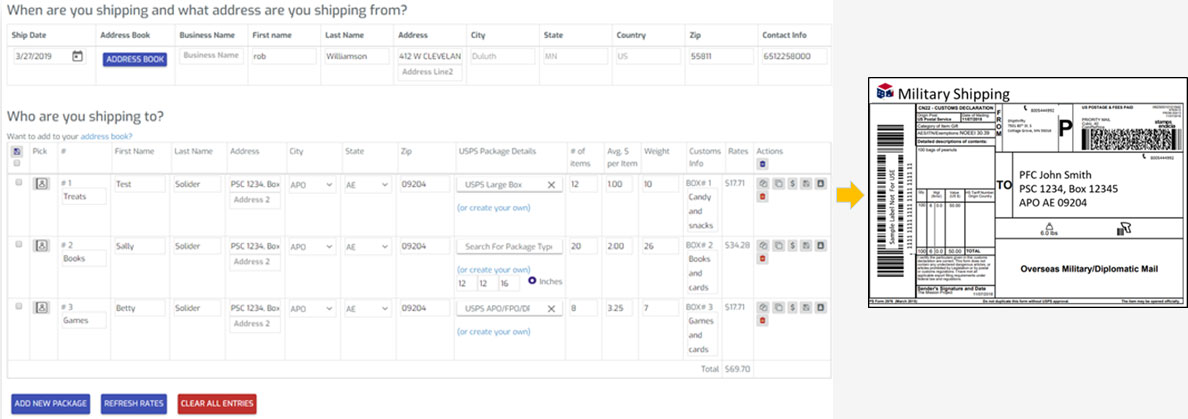This screenshot has width=1188, height=419.
Task: Click the address pick icon for package #1
Action: [42, 185]
